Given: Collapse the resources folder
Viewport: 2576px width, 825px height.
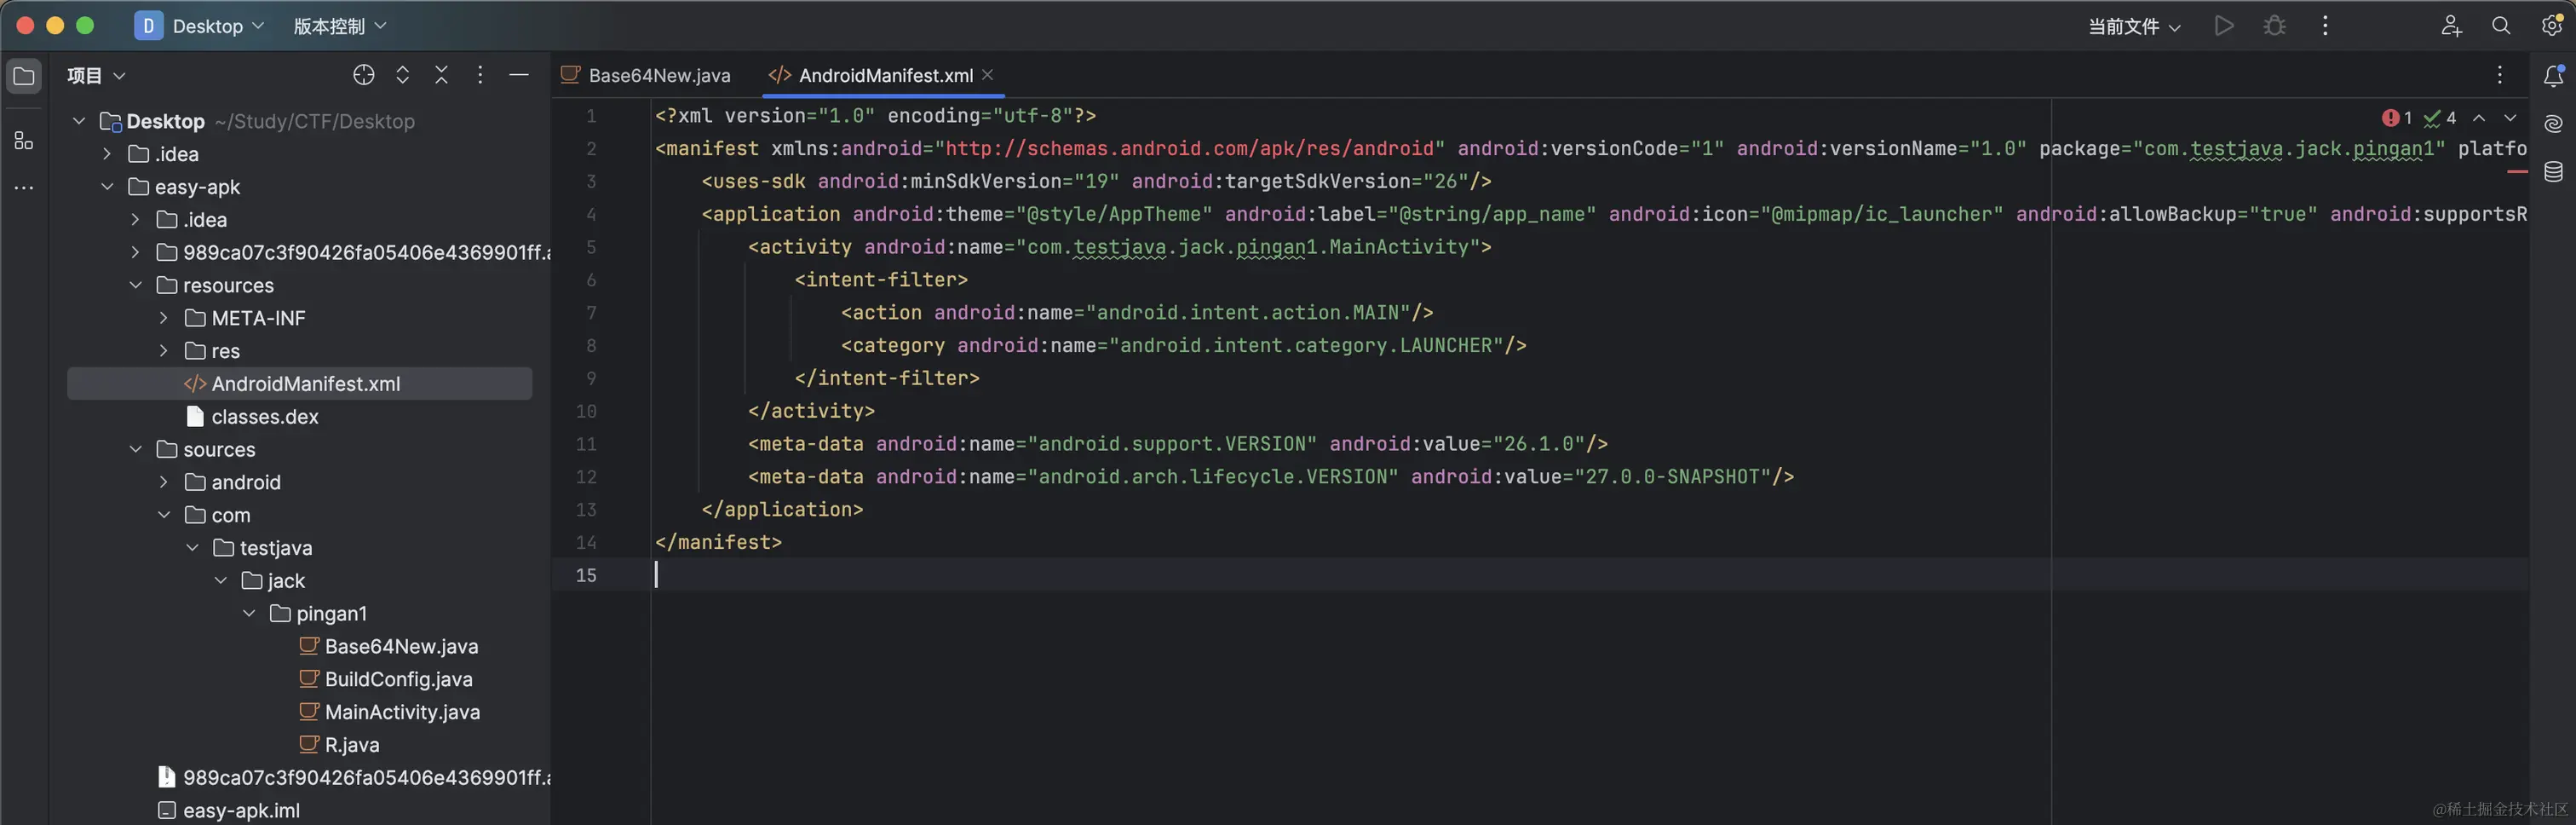Looking at the screenshot, I should (135, 285).
